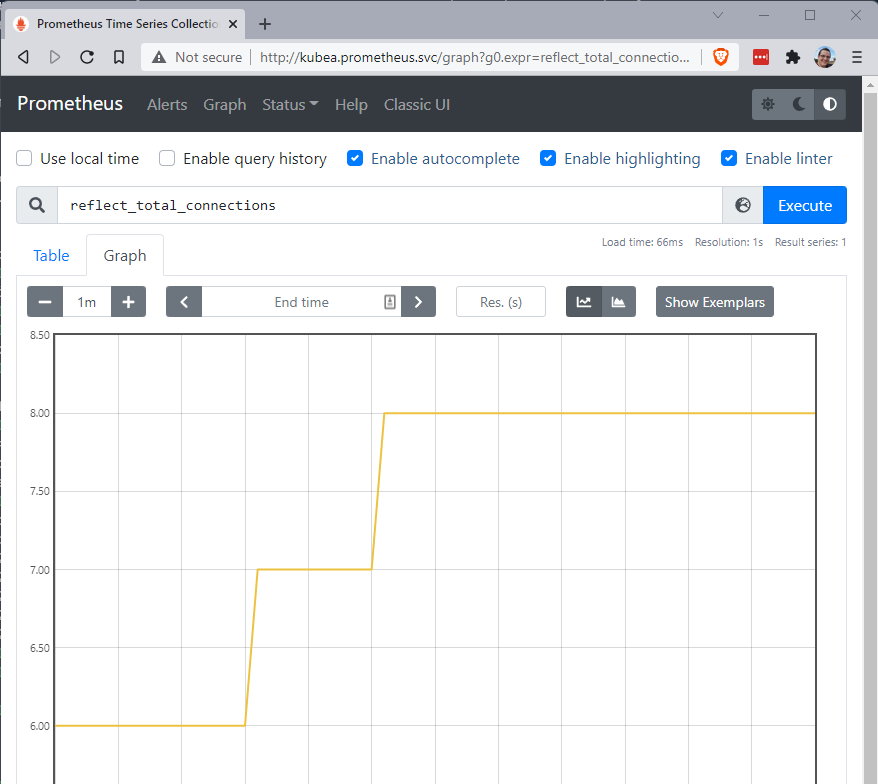This screenshot has height=784, width=878.
Task: Show stacked area graph
Action: pos(618,302)
